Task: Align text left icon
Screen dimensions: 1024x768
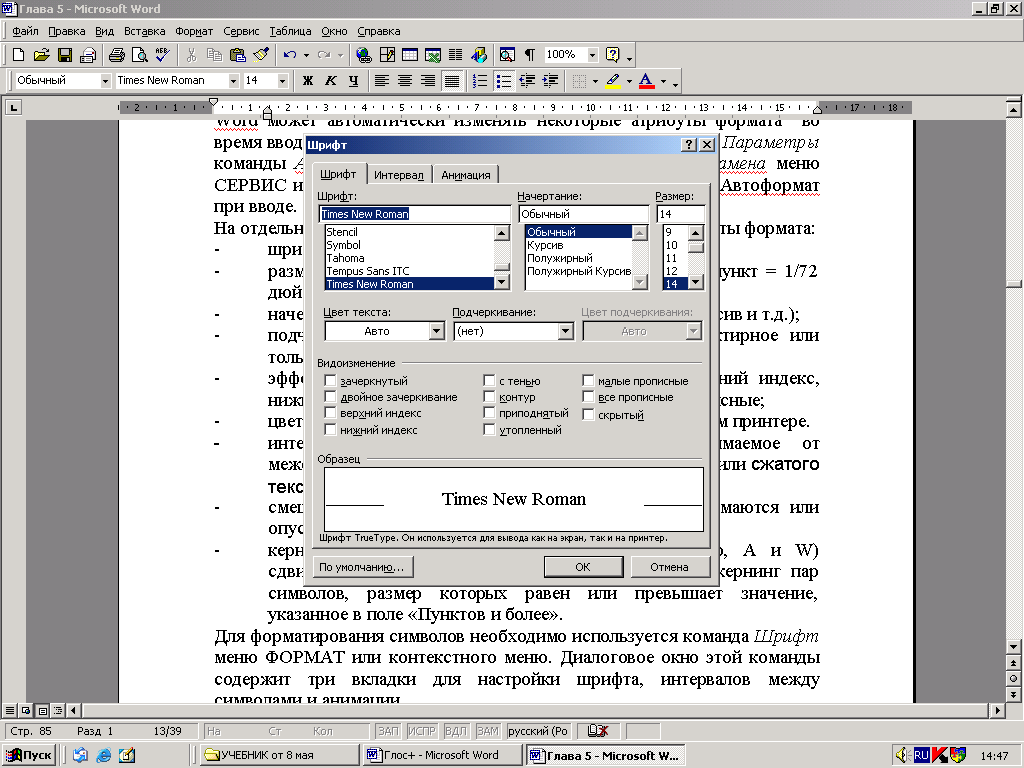Action: (382, 80)
